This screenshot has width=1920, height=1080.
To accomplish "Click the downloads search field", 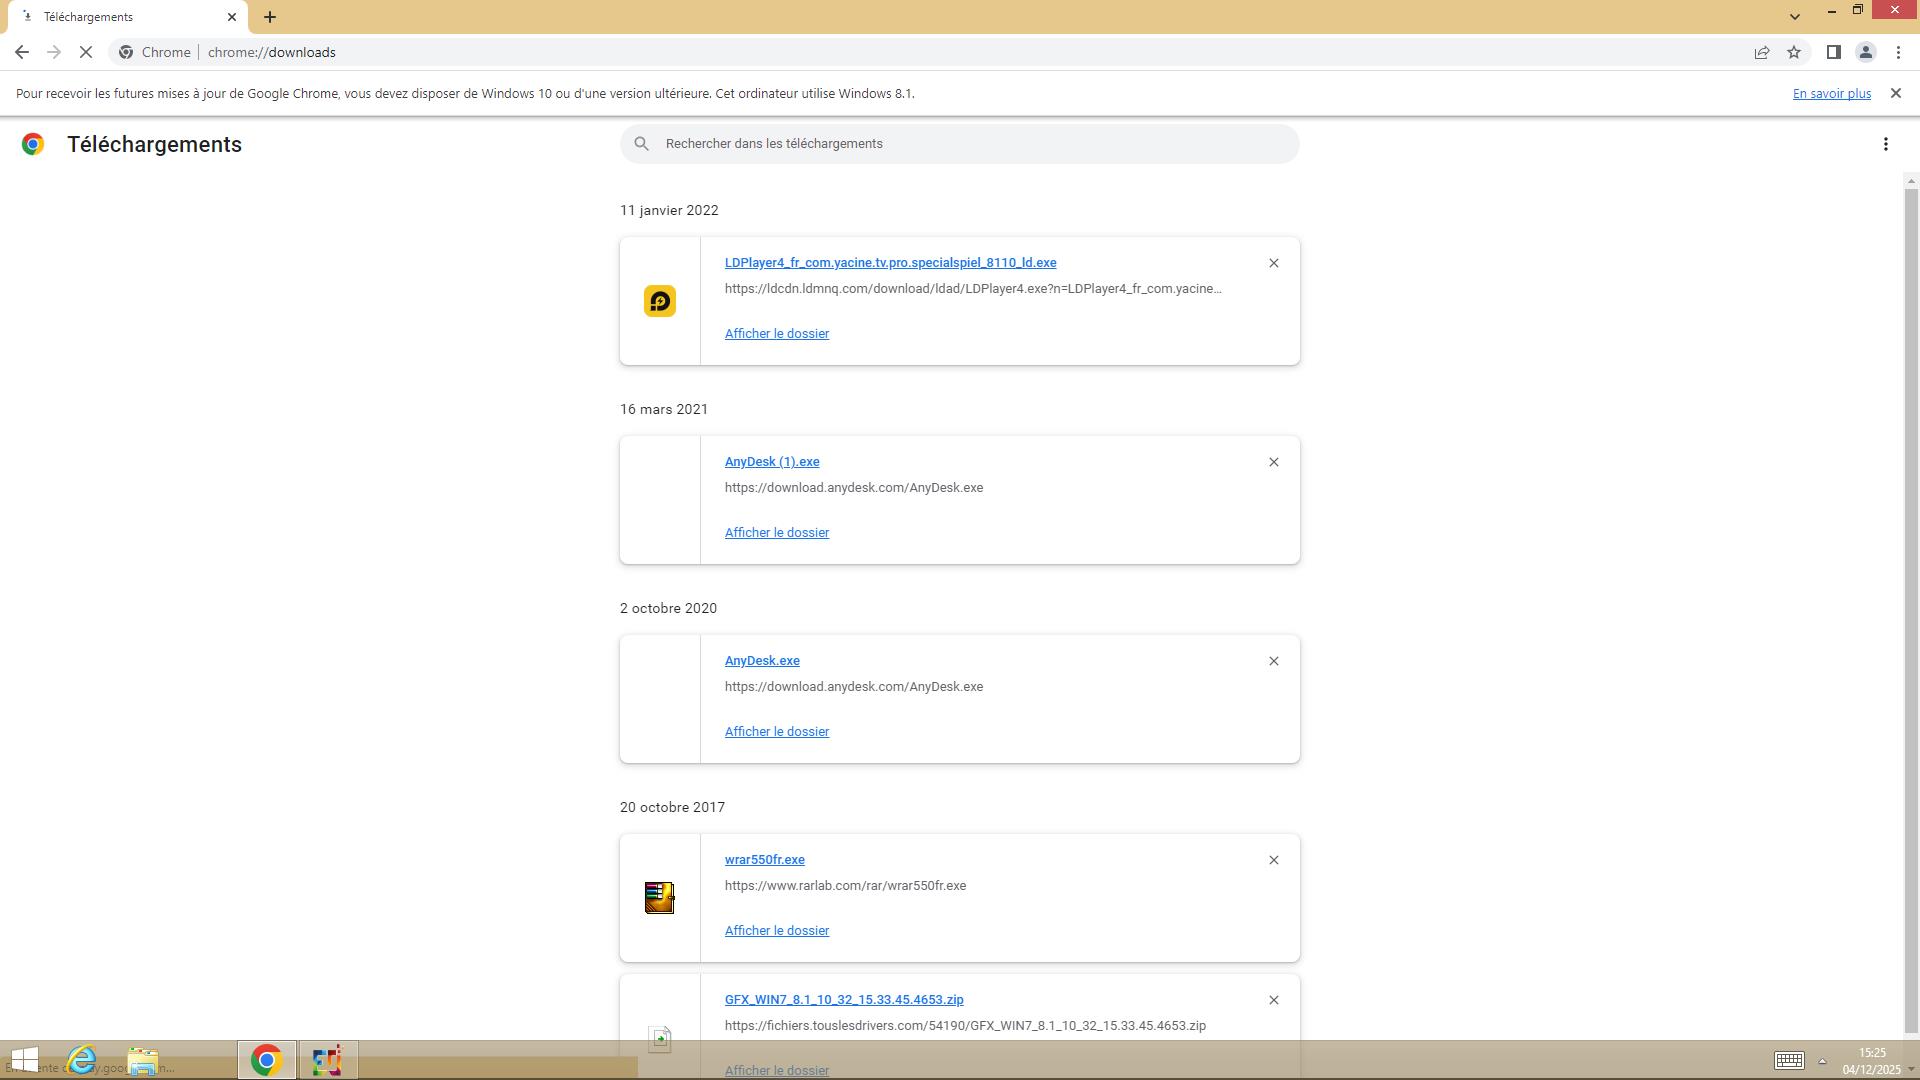I will click(x=960, y=144).
